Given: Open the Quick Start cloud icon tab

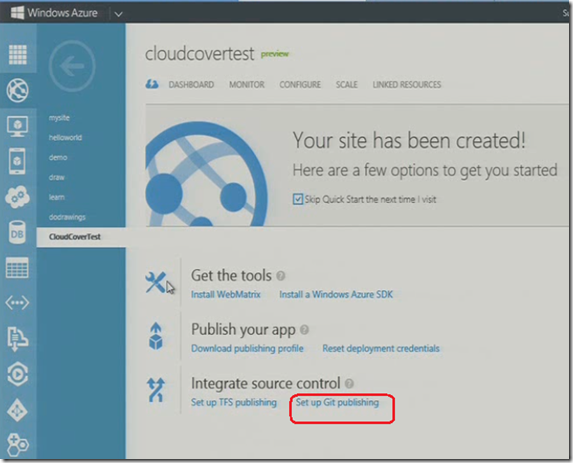Looking at the screenshot, I should pos(152,84).
